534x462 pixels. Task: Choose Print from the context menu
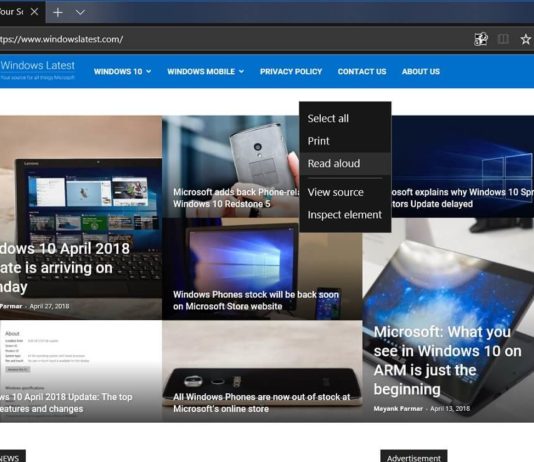pos(345,141)
